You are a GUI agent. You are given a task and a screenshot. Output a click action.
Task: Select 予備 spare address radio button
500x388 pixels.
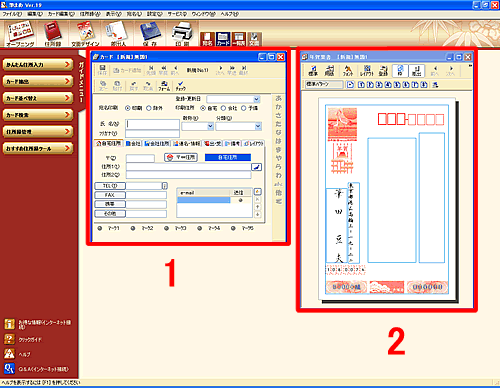click(244, 108)
